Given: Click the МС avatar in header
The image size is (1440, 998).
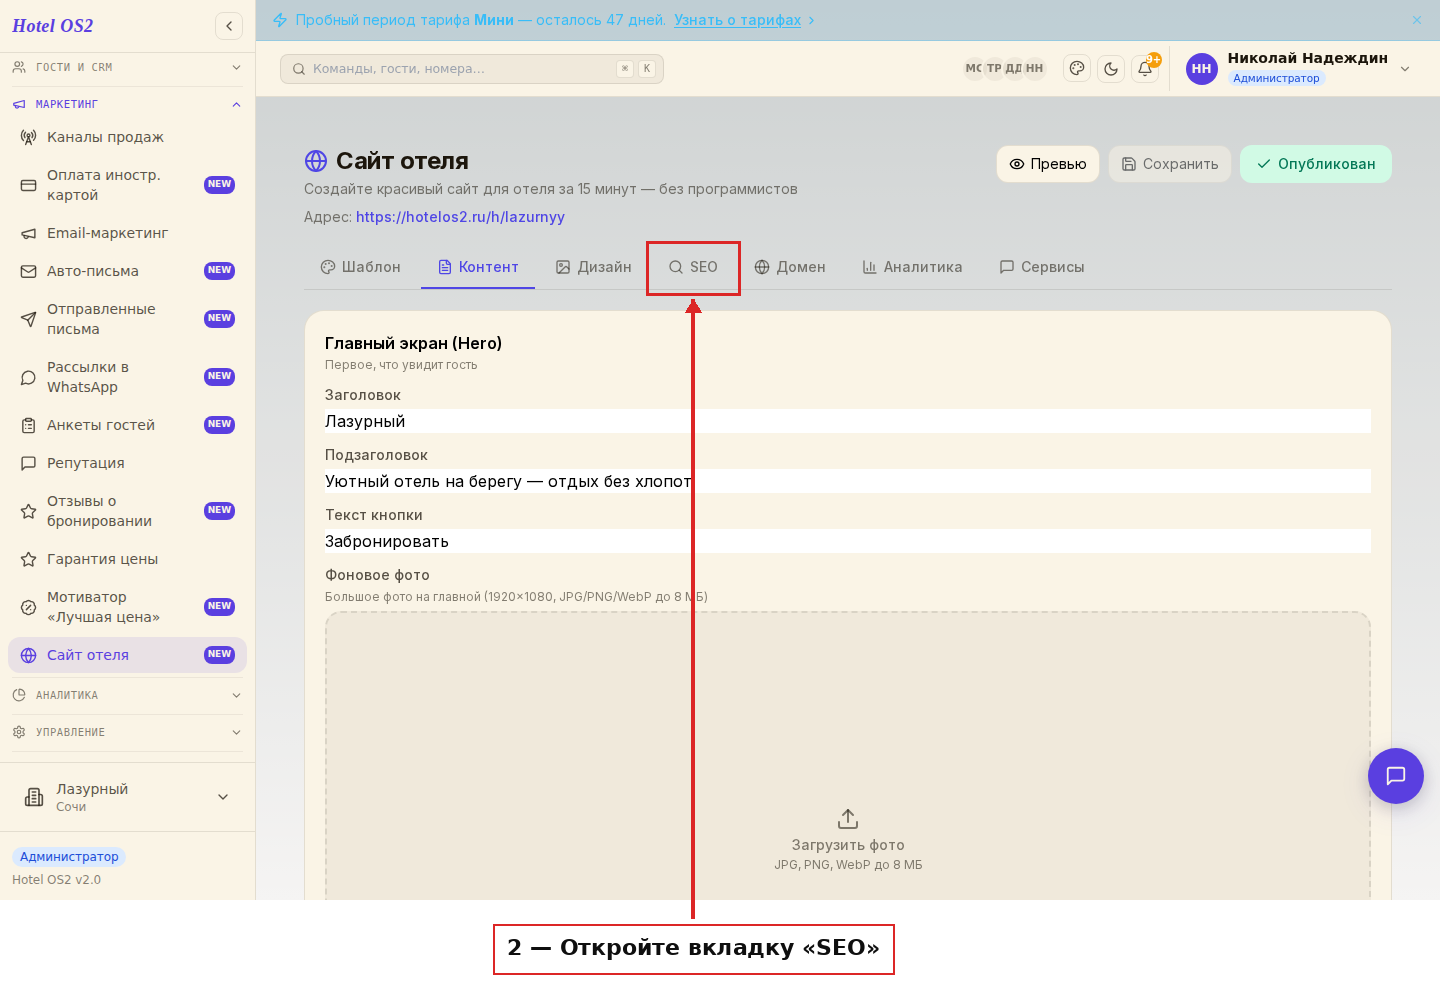Looking at the screenshot, I should [x=973, y=68].
